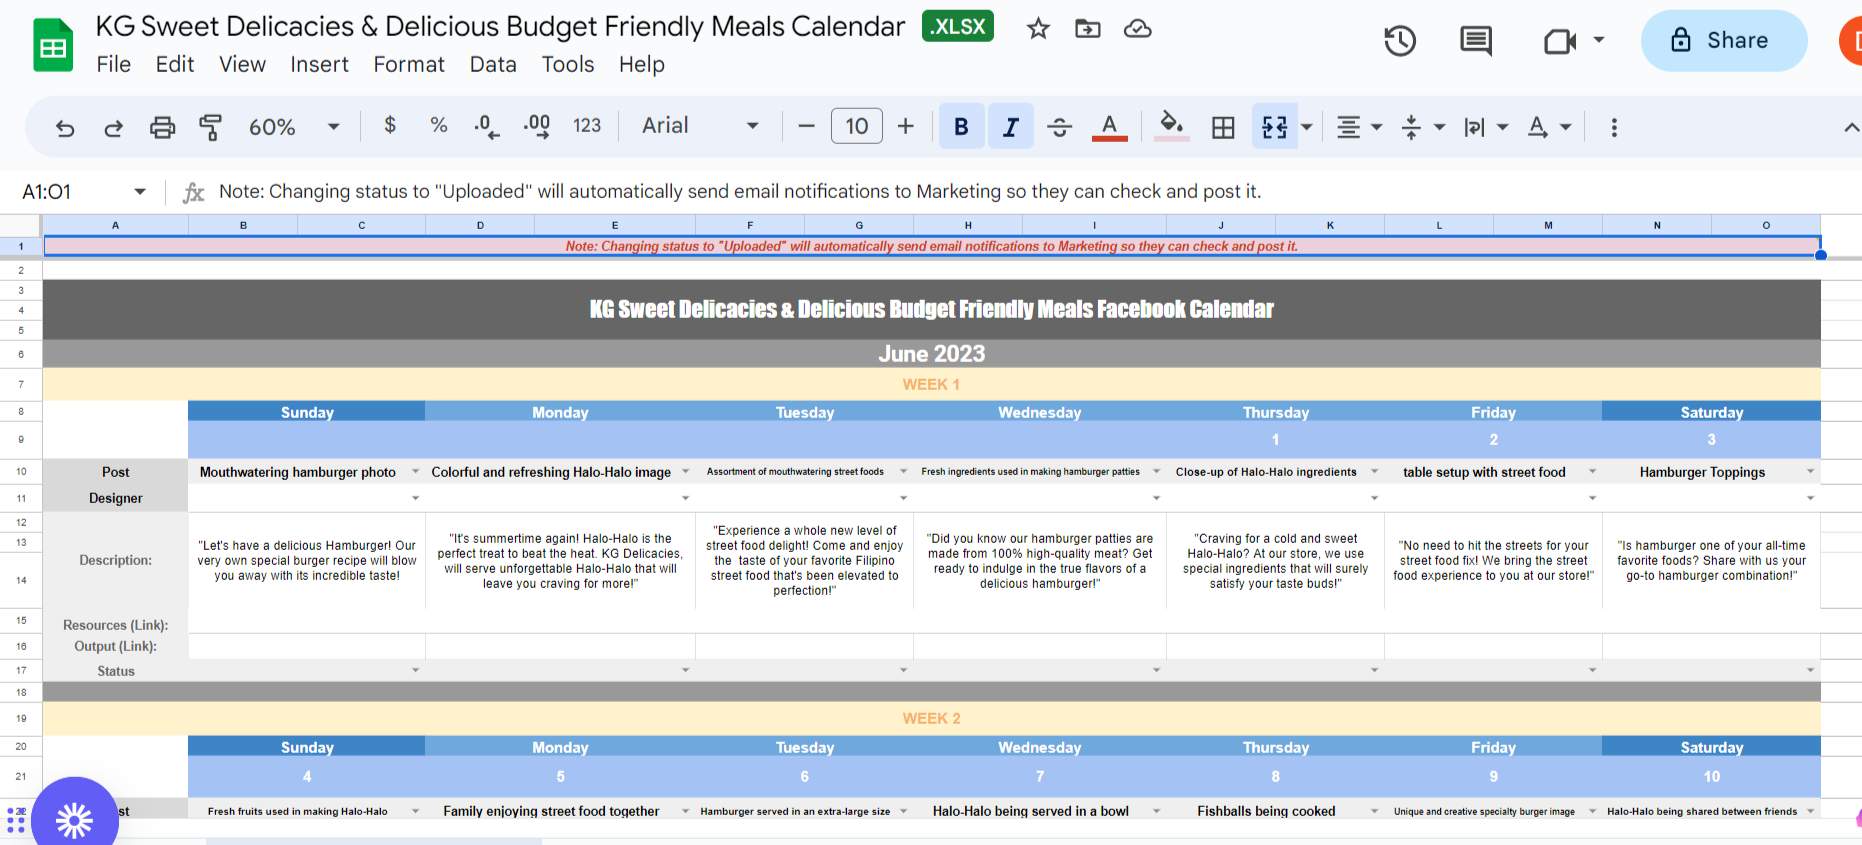Open the File menu
The width and height of the screenshot is (1862, 845).
click(x=114, y=64)
